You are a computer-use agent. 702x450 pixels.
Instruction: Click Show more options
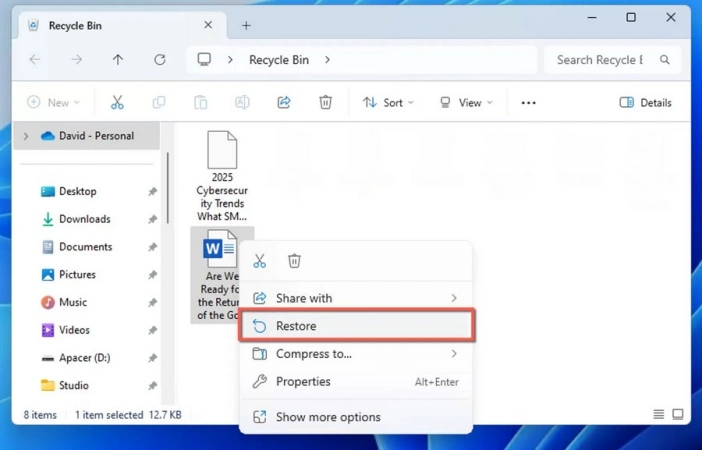(x=328, y=417)
